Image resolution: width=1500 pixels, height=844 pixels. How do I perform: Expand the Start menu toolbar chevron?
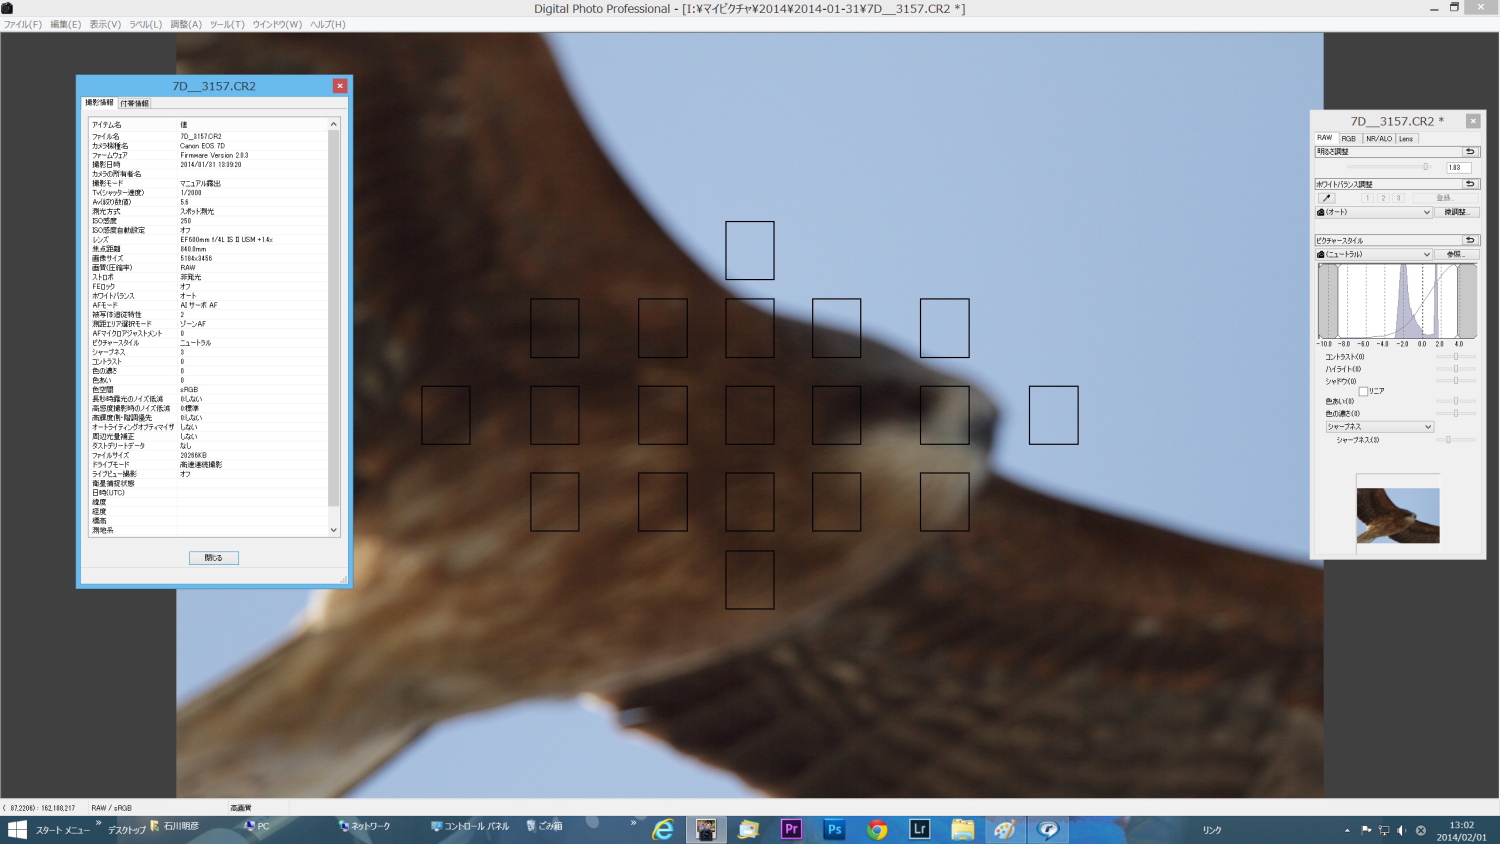98,823
